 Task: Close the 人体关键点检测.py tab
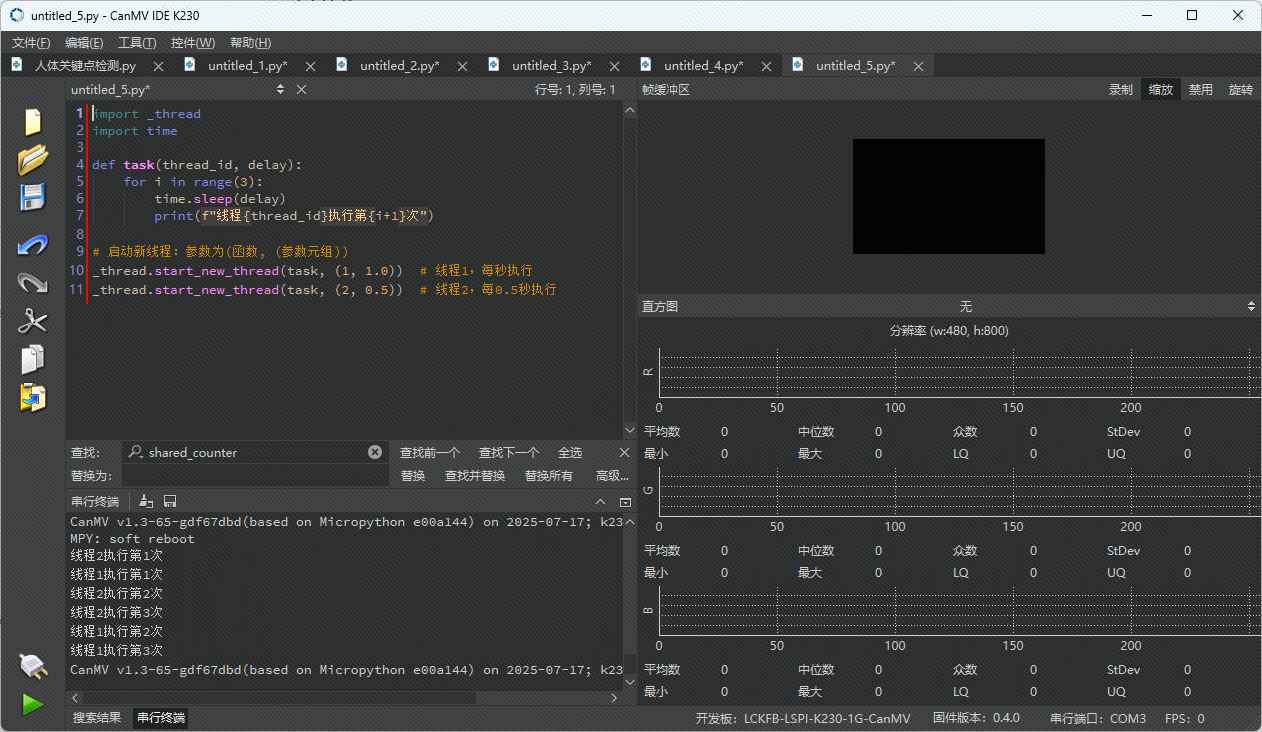pos(158,66)
